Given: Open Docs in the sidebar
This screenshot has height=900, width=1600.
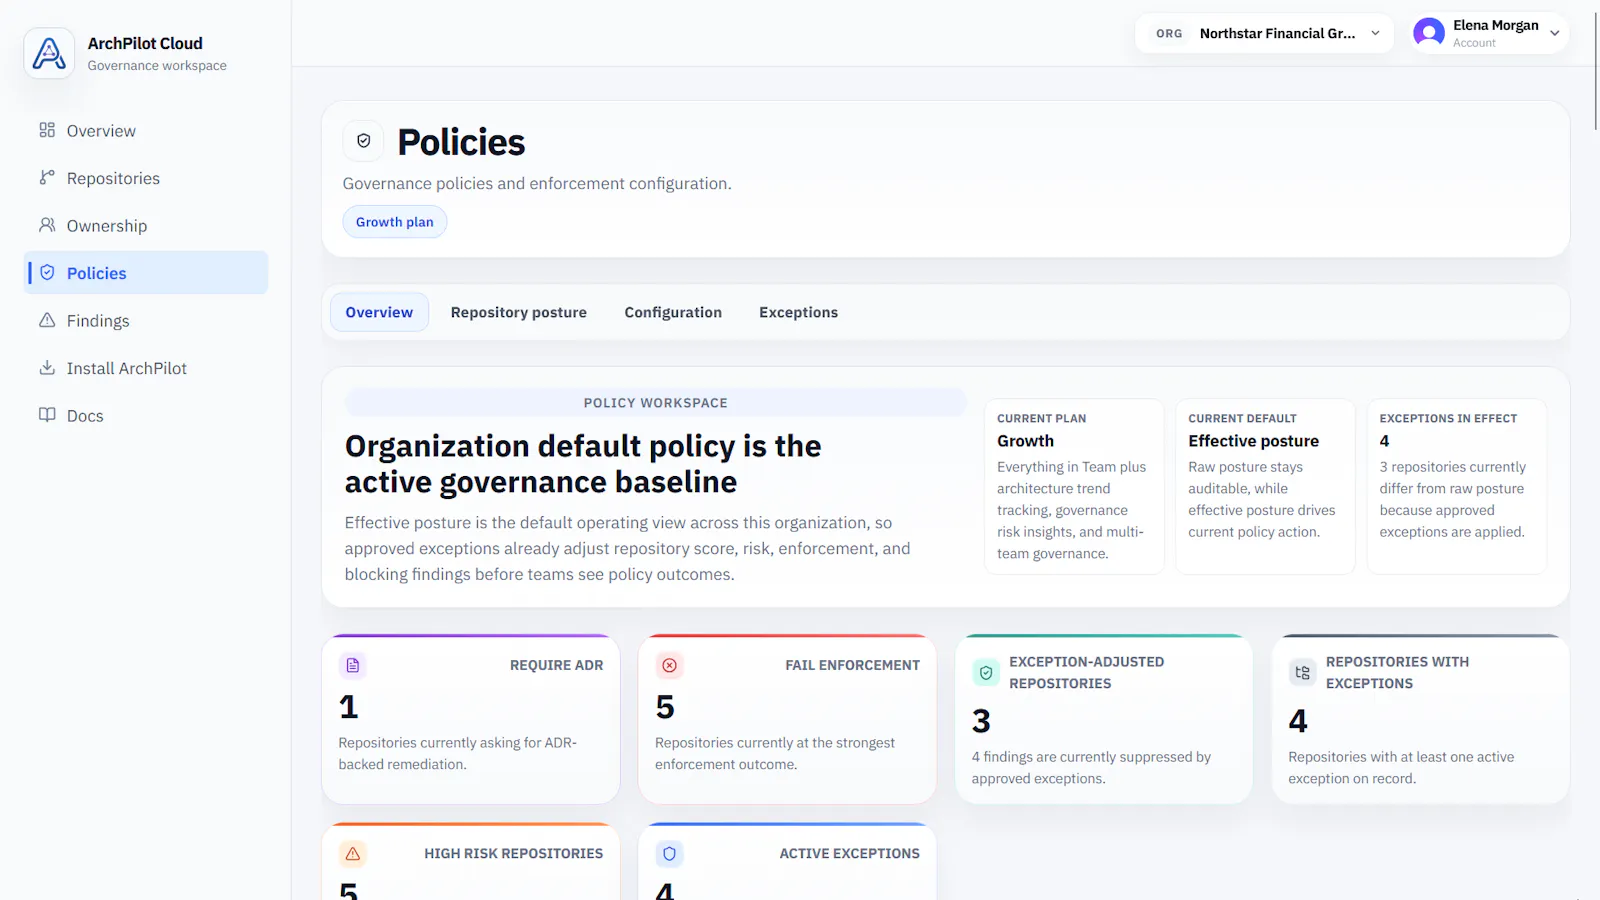Looking at the screenshot, I should coord(146,415).
